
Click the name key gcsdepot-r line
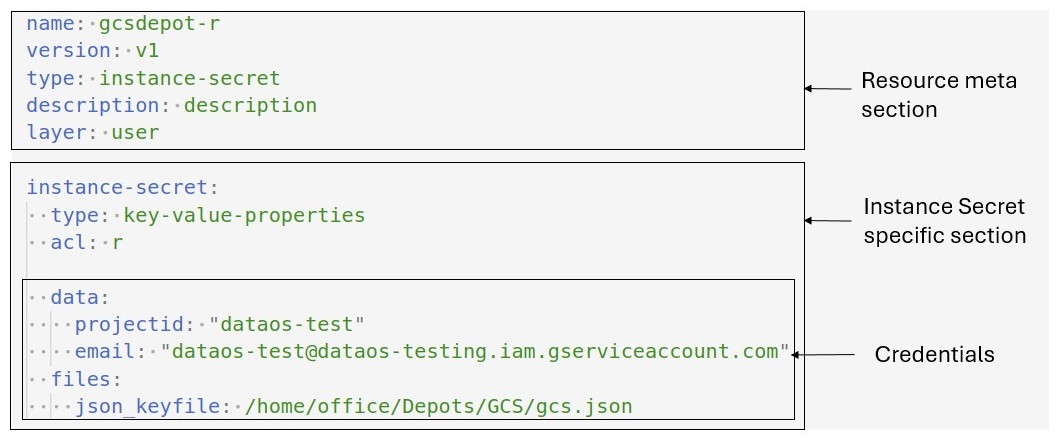click(x=123, y=24)
